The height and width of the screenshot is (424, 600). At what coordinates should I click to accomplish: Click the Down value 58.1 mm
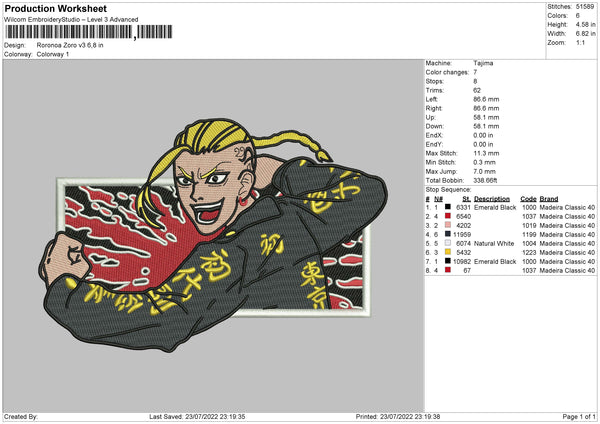coord(486,126)
